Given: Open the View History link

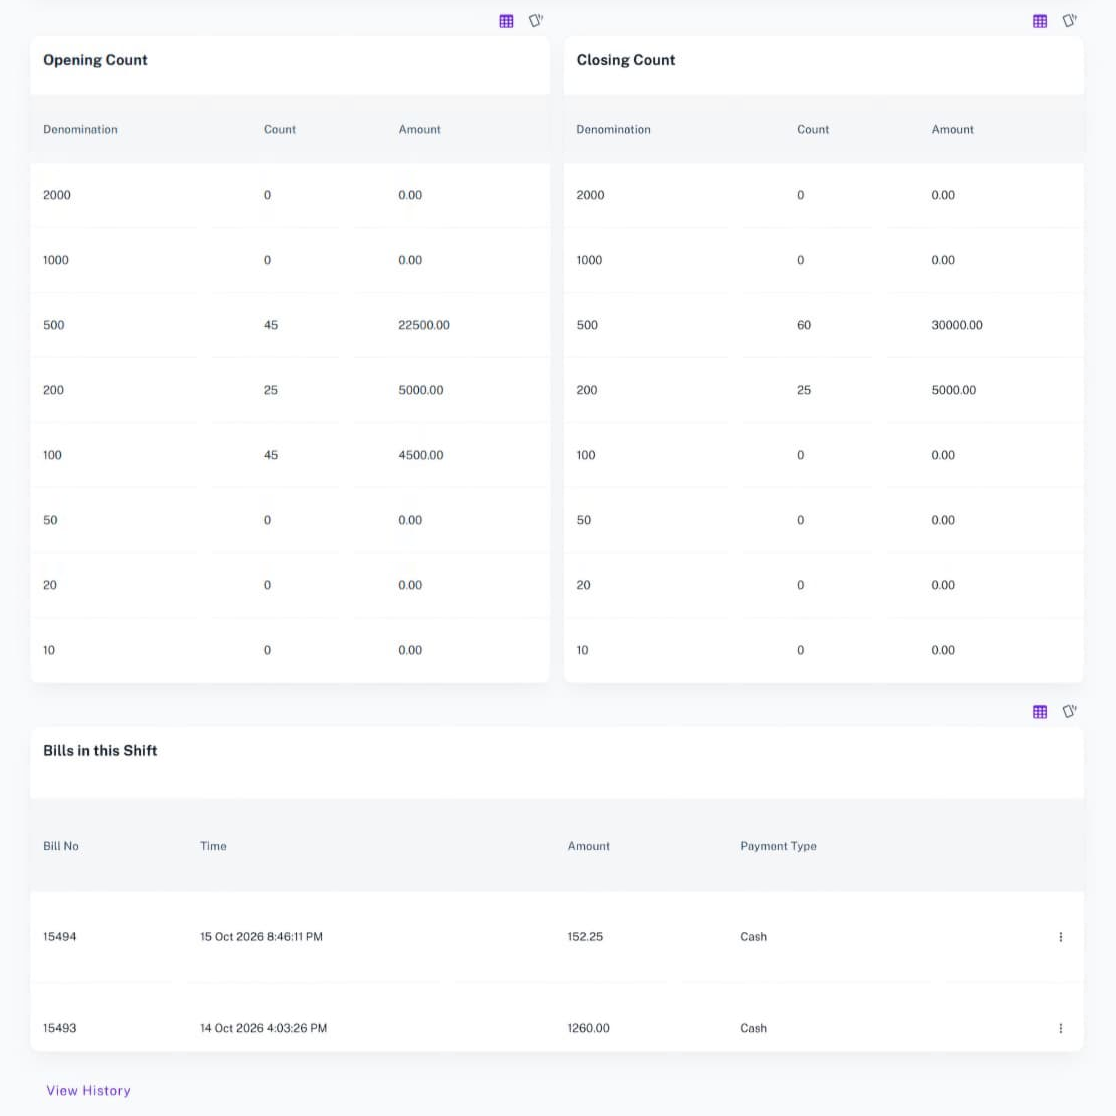Looking at the screenshot, I should (x=88, y=1090).
